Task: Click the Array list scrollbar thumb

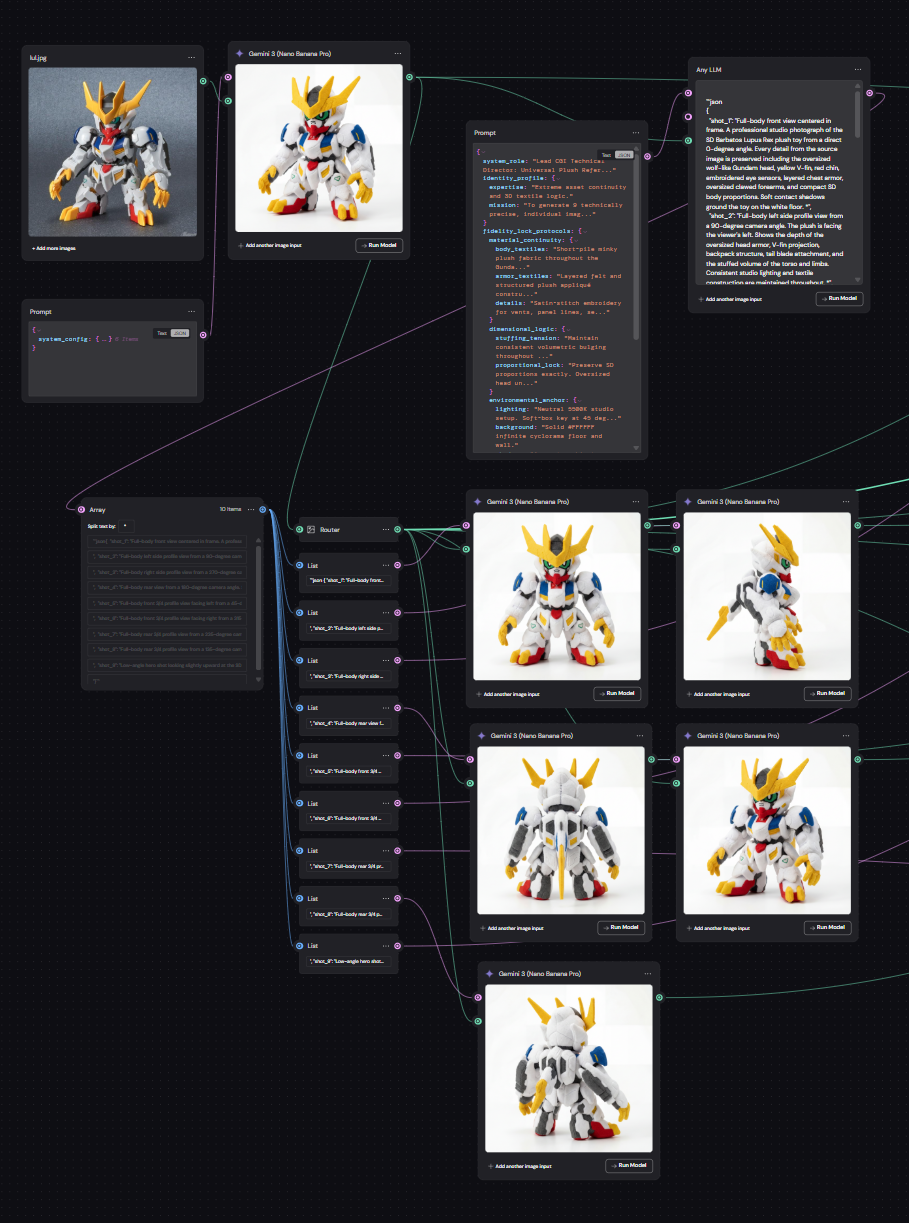Action: [x=258, y=606]
